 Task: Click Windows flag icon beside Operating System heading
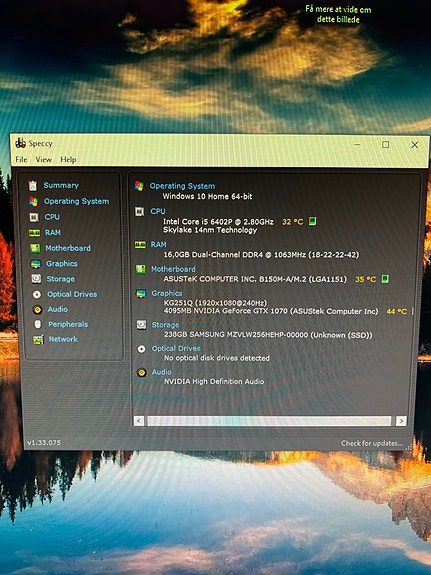click(139, 186)
